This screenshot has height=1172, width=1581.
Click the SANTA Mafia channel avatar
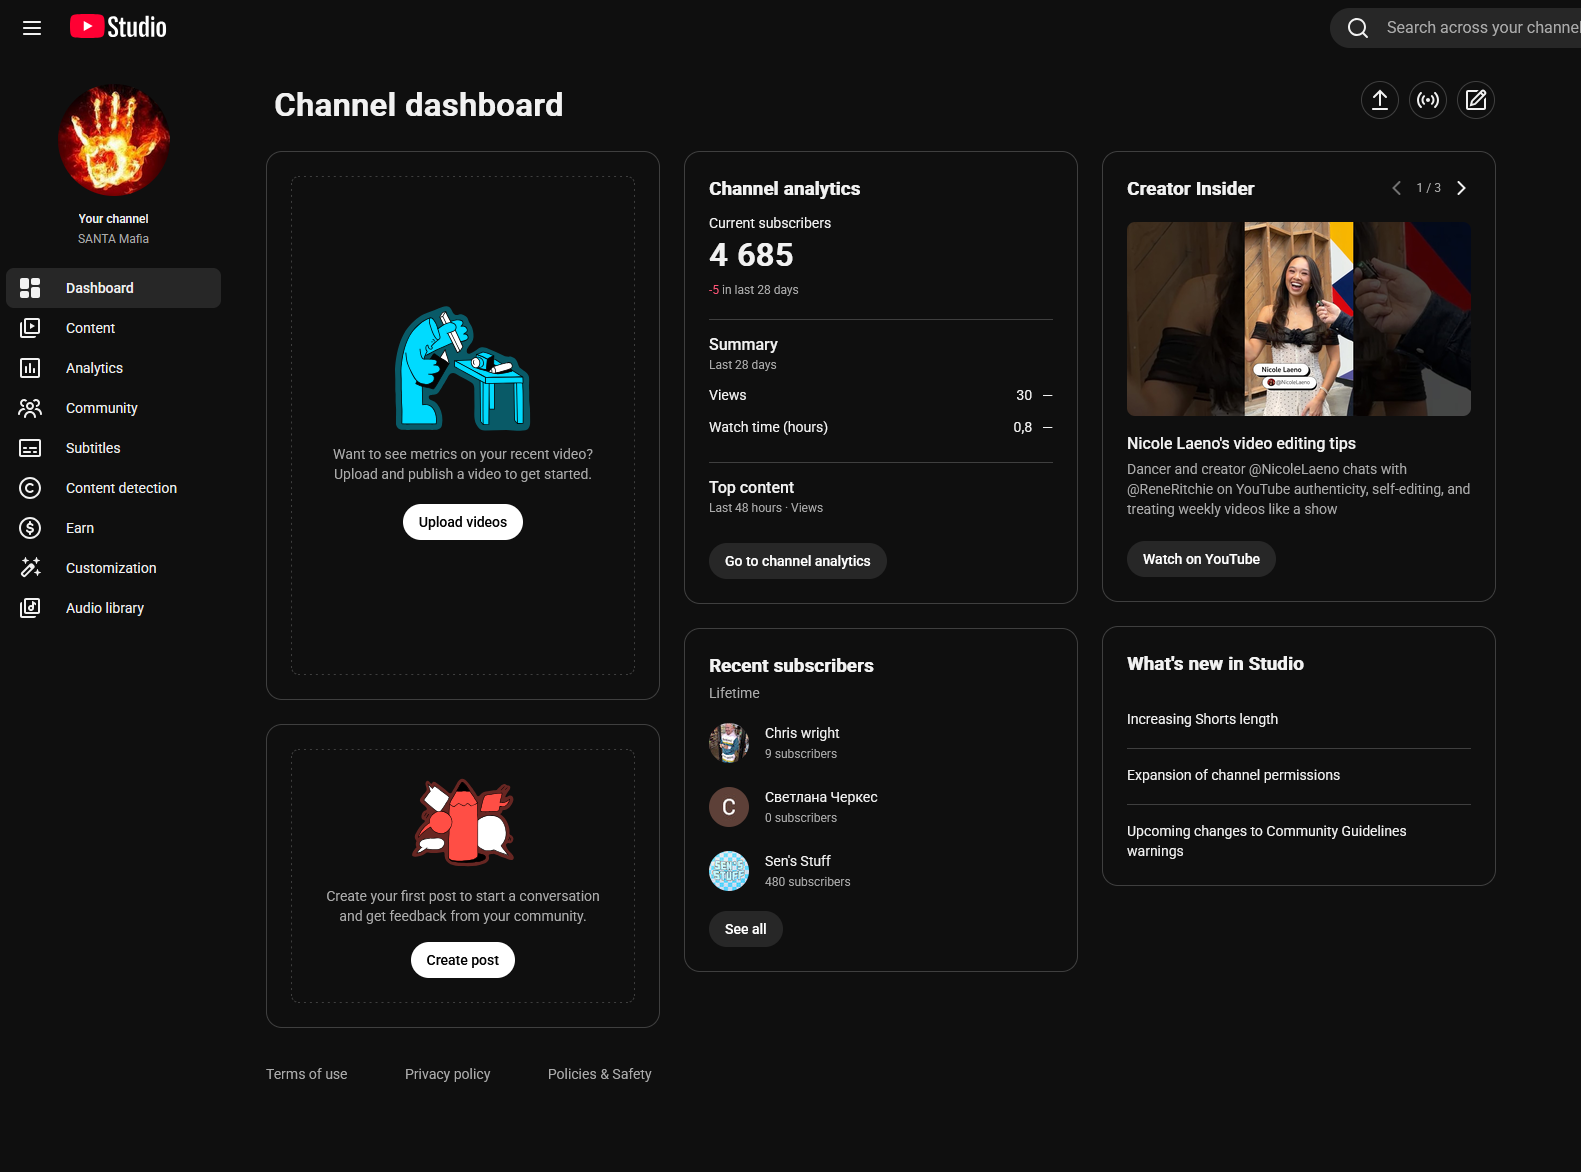(113, 140)
